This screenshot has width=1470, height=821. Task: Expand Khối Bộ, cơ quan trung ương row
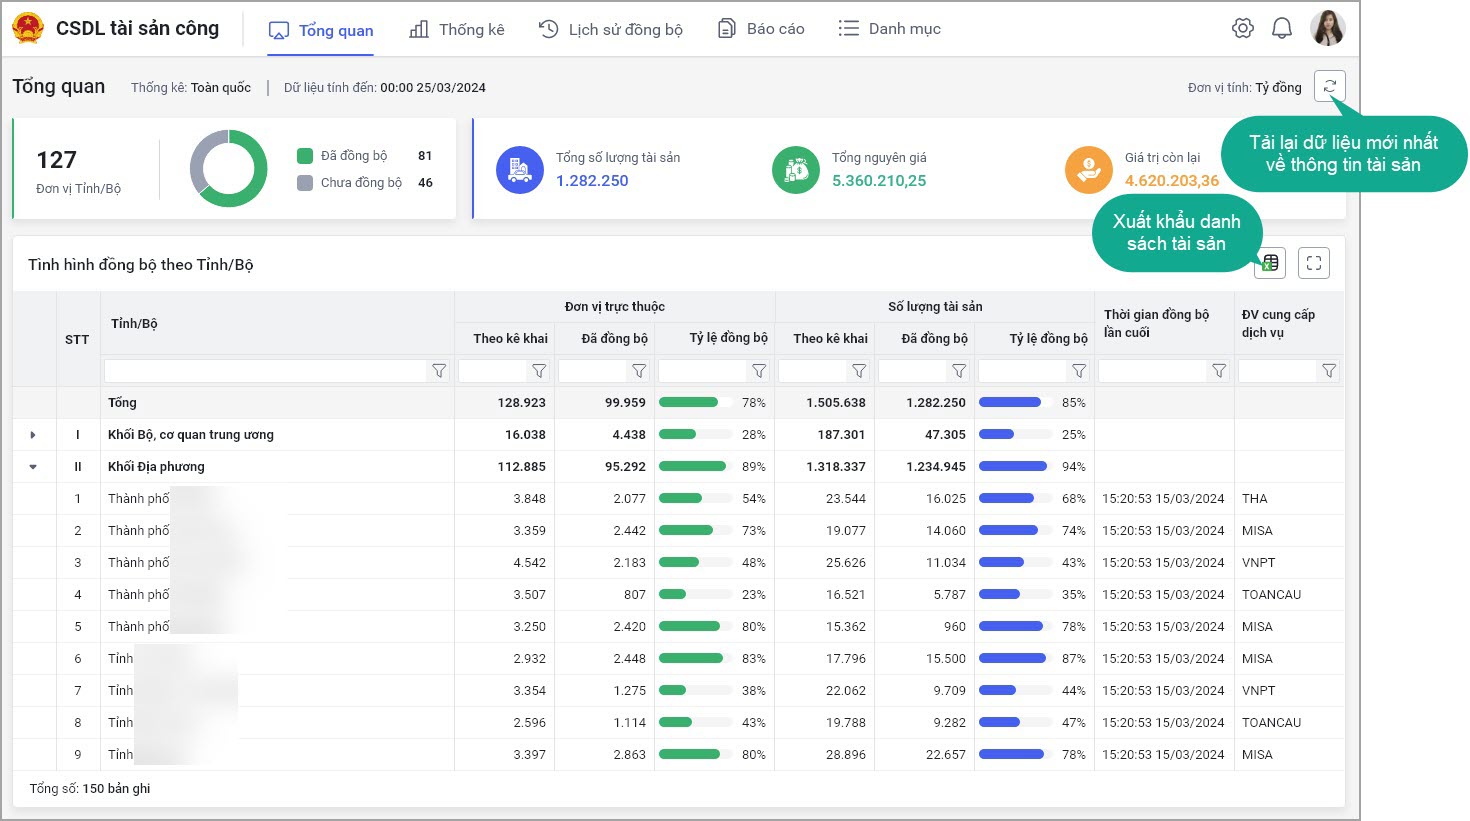(33, 435)
